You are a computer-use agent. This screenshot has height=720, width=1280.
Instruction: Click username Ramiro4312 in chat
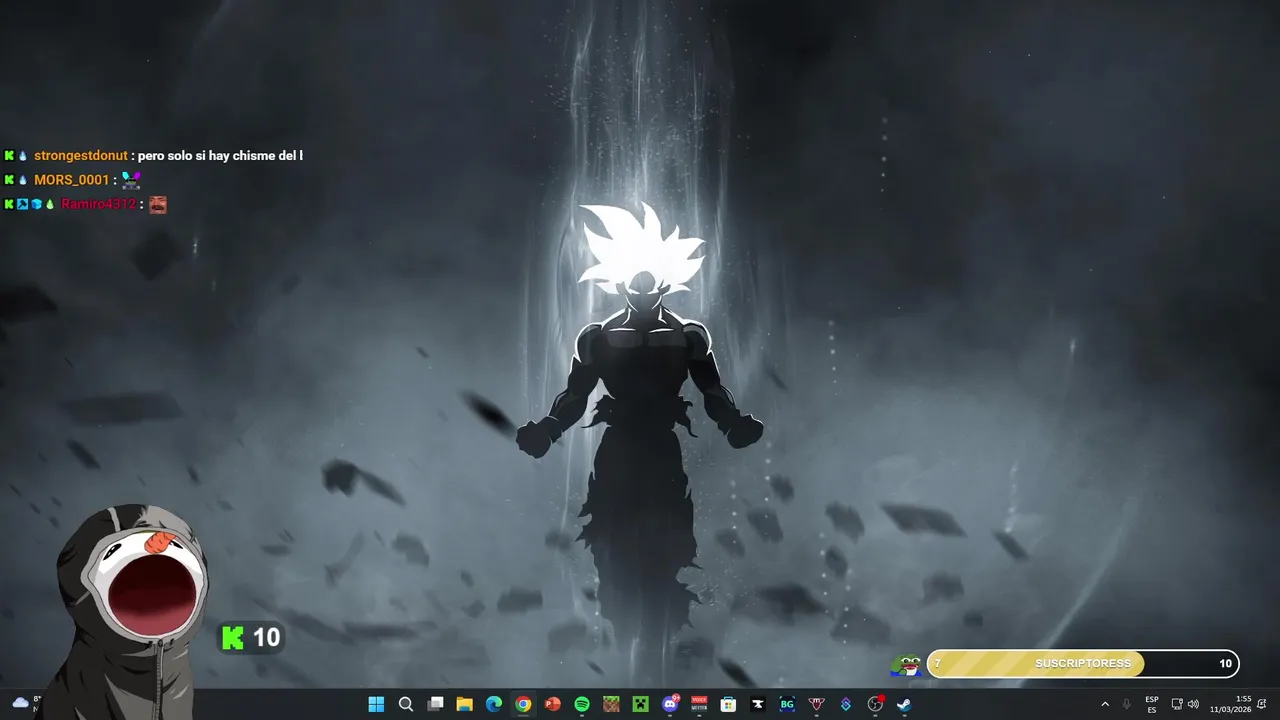point(98,204)
